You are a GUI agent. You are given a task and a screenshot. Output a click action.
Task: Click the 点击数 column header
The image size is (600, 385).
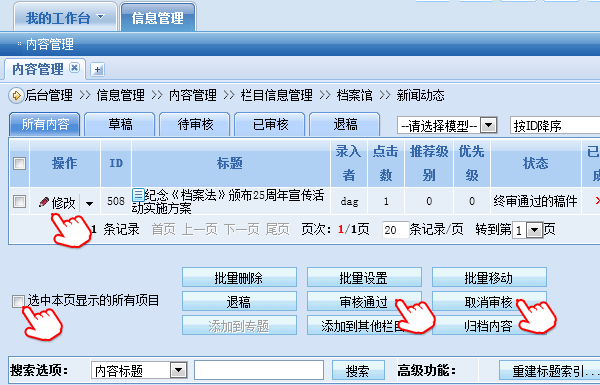pos(386,163)
